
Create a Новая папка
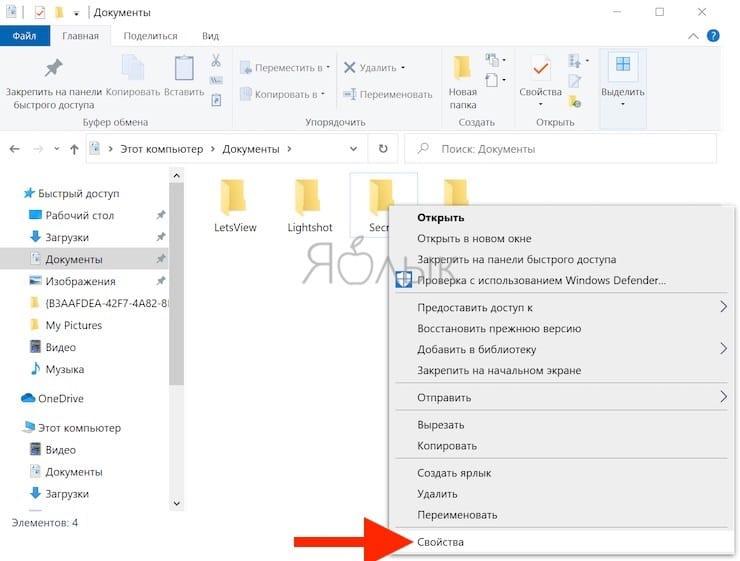[x=462, y=83]
